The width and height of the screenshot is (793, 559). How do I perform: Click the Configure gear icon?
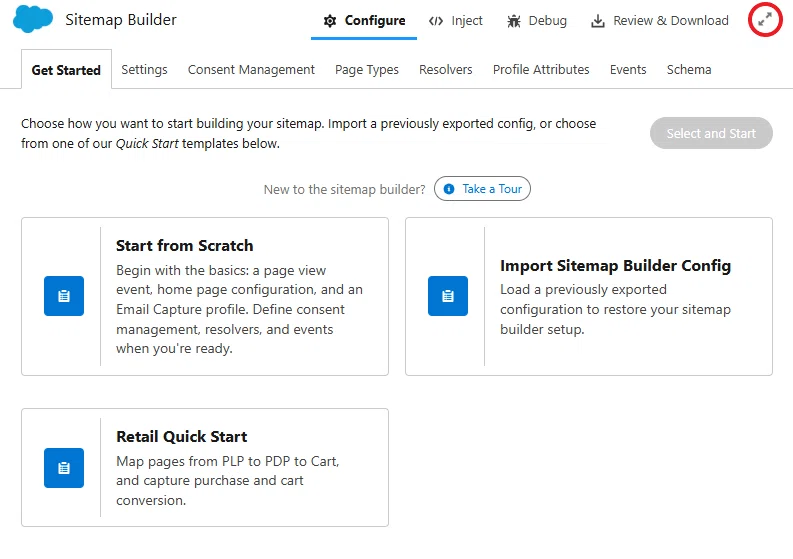pos(330,21)
